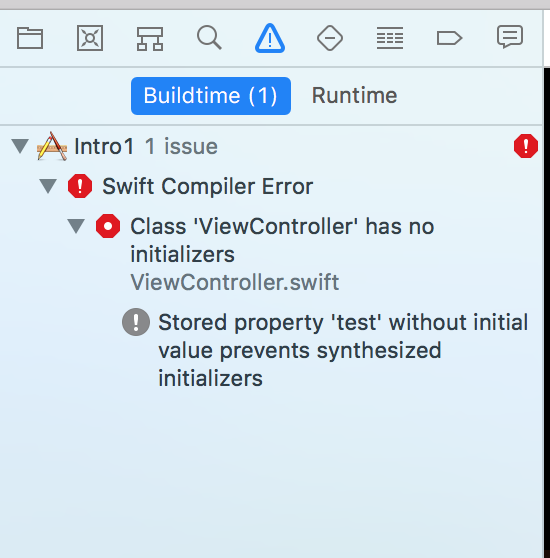
Task: Open the Test navigator diamond icon
Action: [x=330, y=38]
